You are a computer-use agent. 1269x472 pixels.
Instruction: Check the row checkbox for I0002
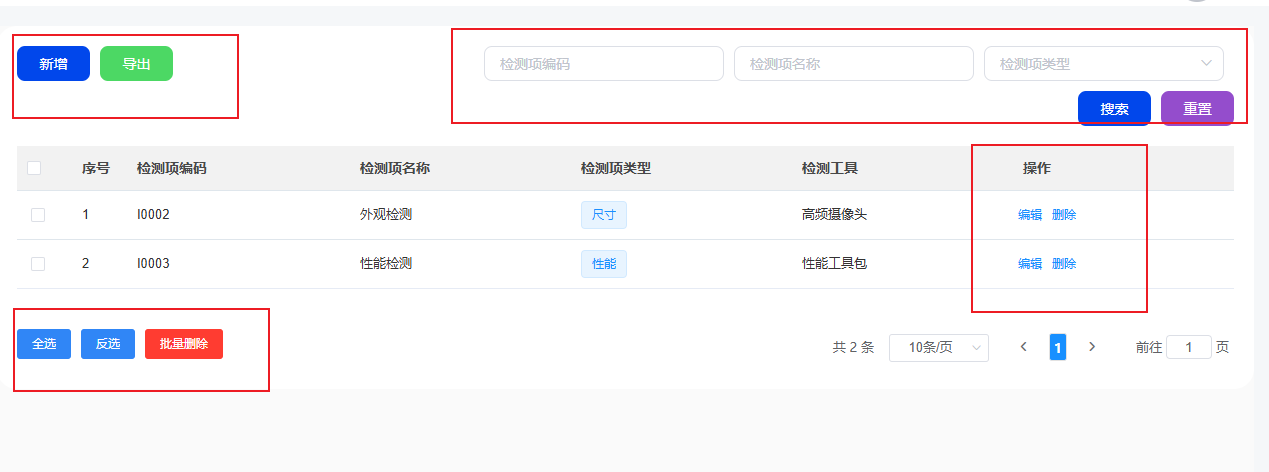(38, 215)
